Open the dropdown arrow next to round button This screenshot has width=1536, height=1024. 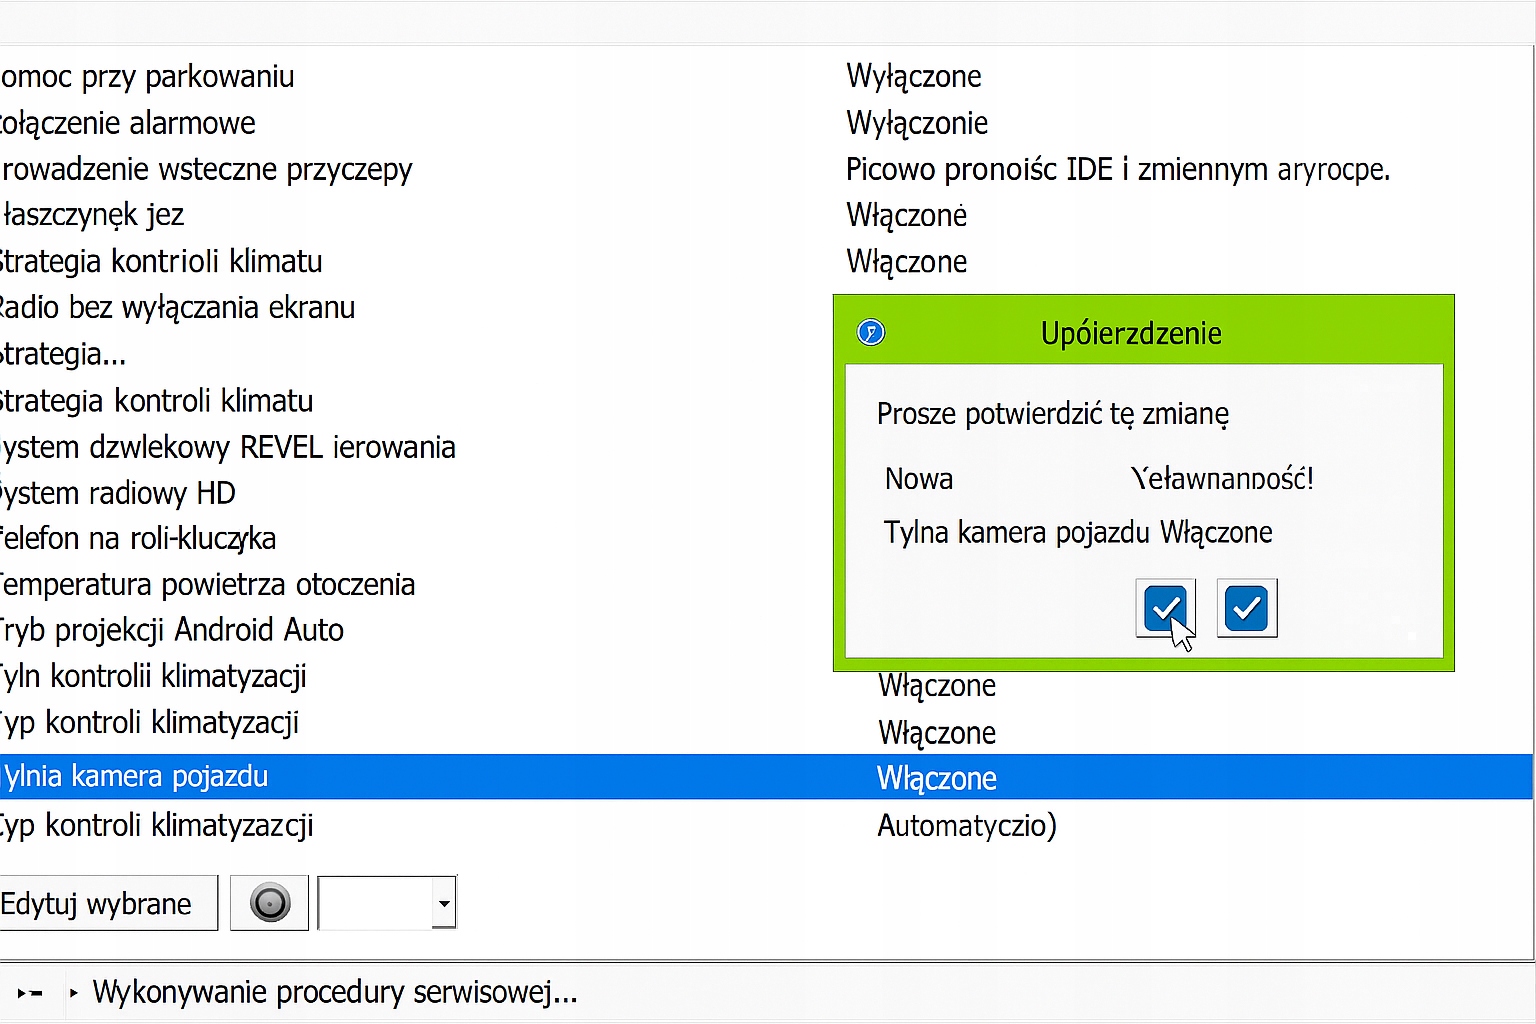pos(444,903)
